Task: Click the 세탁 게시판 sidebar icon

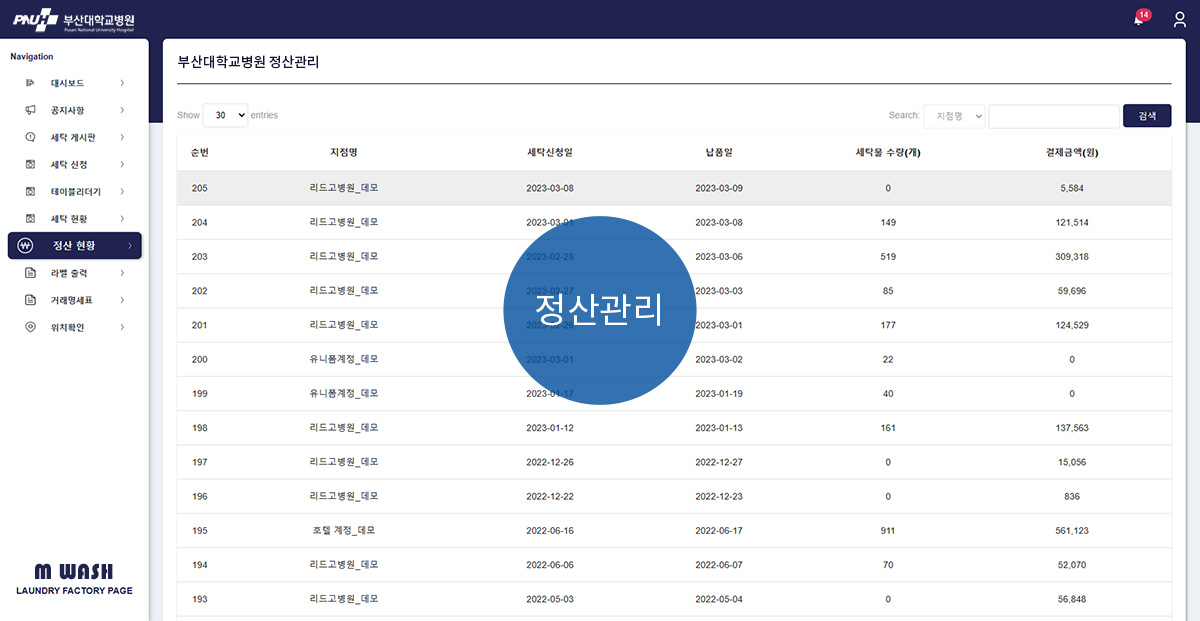Action: click(x=30, y=137)
